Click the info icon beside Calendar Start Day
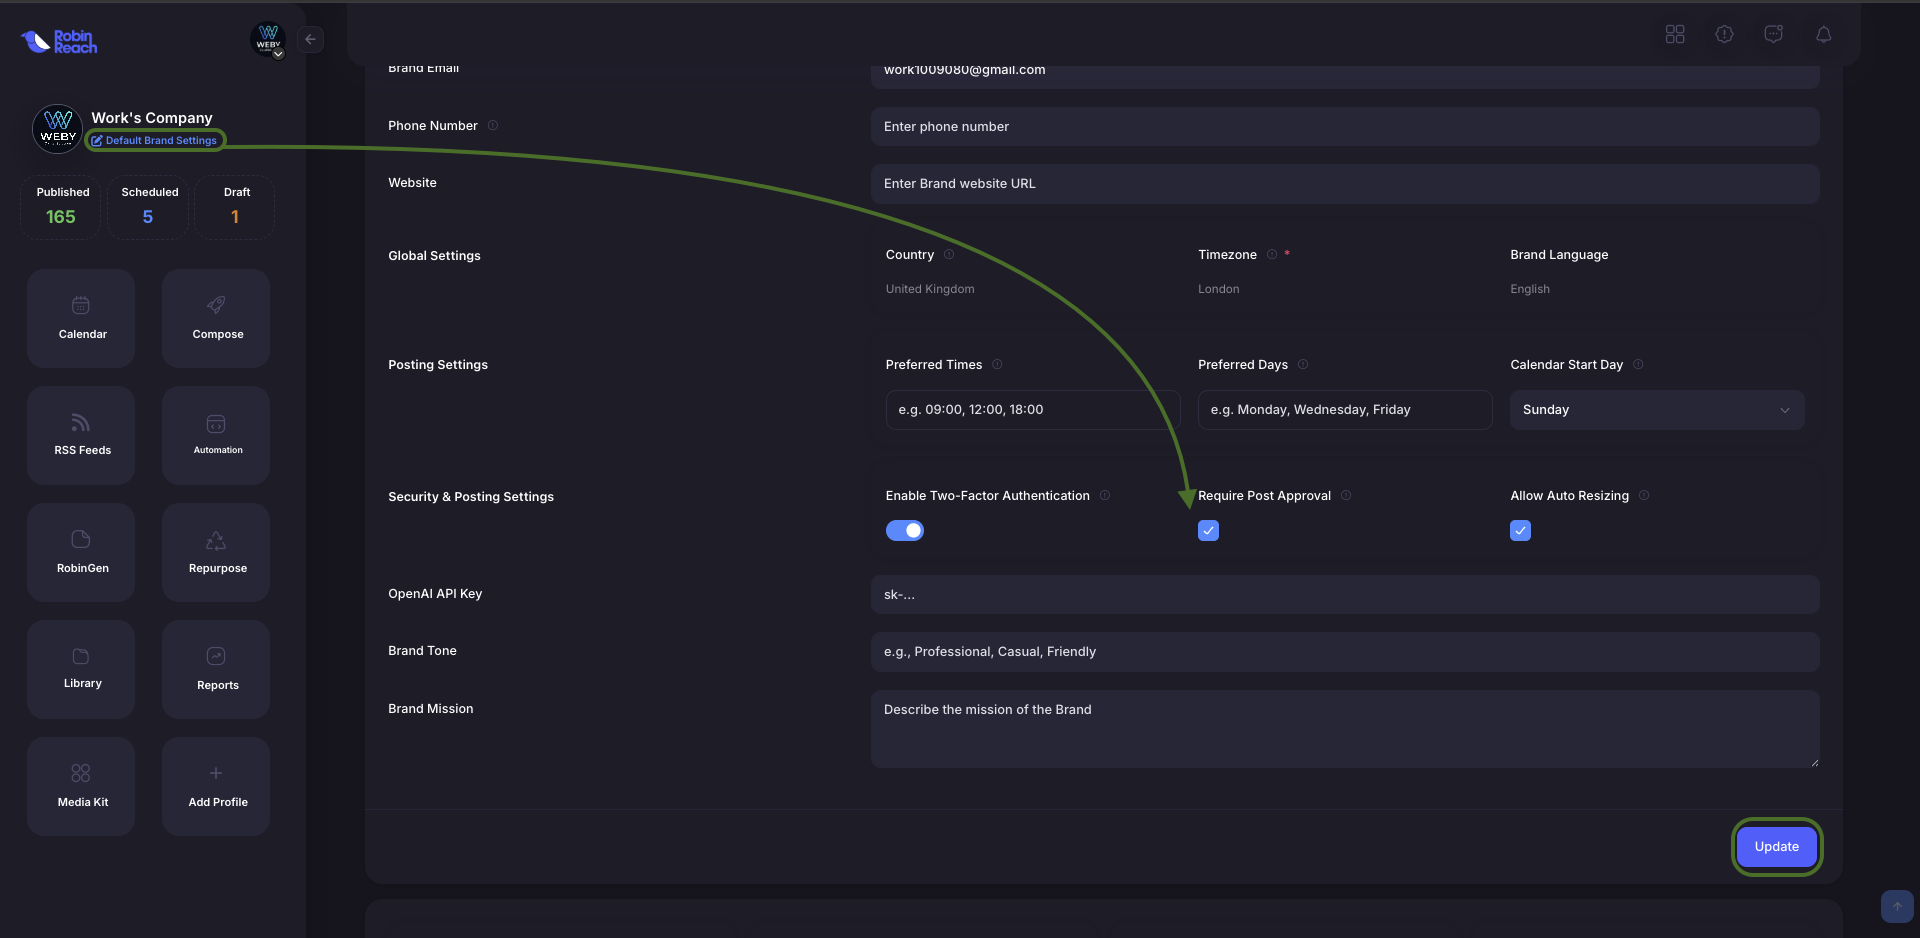The width and height of the screenshot is (1920, 938). (x=1638, y=364)
